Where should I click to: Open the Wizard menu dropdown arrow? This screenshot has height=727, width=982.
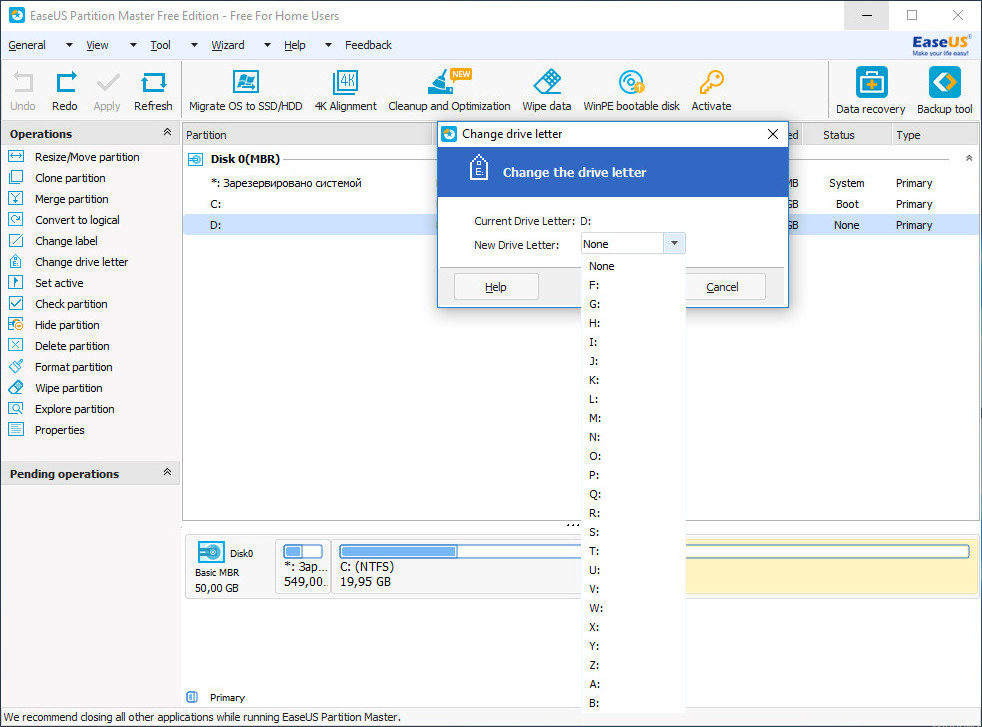pos(267,45)
